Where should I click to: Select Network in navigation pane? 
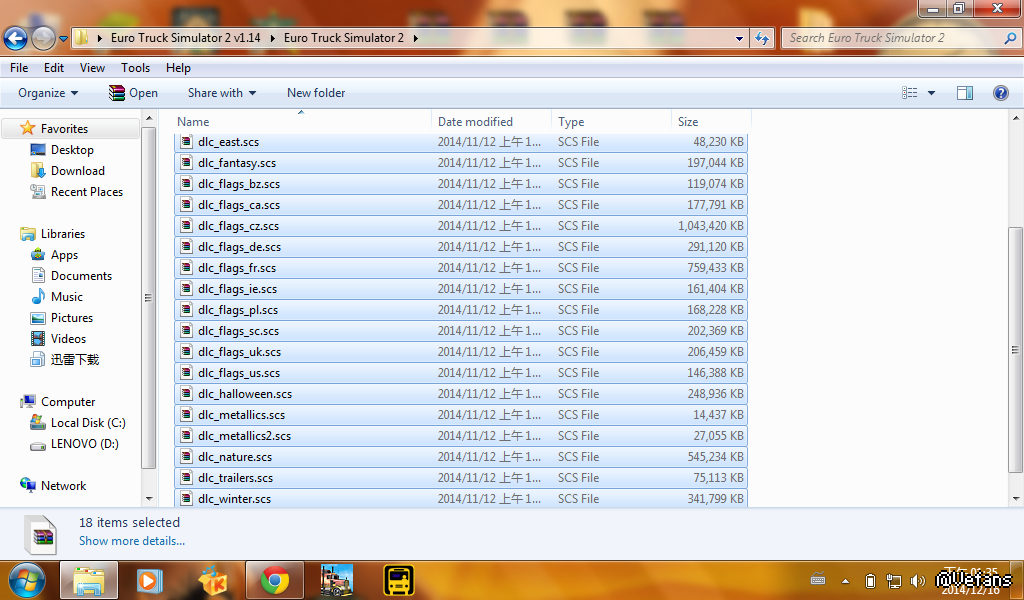[63, 486]
